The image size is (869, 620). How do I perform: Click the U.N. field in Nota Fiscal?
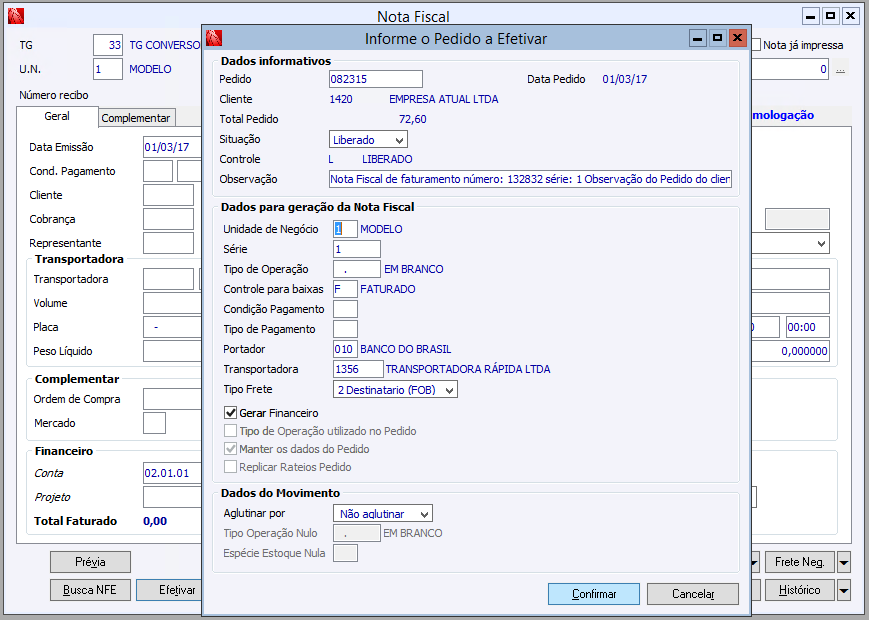coord(108,69)
